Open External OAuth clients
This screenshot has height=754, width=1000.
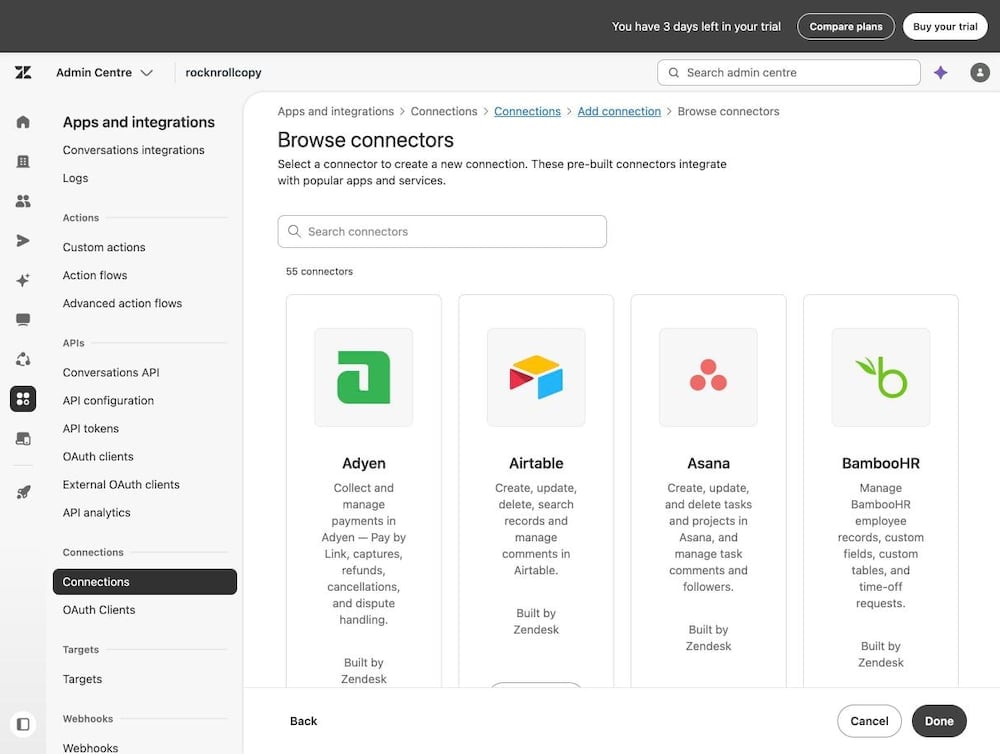(121, 484)
